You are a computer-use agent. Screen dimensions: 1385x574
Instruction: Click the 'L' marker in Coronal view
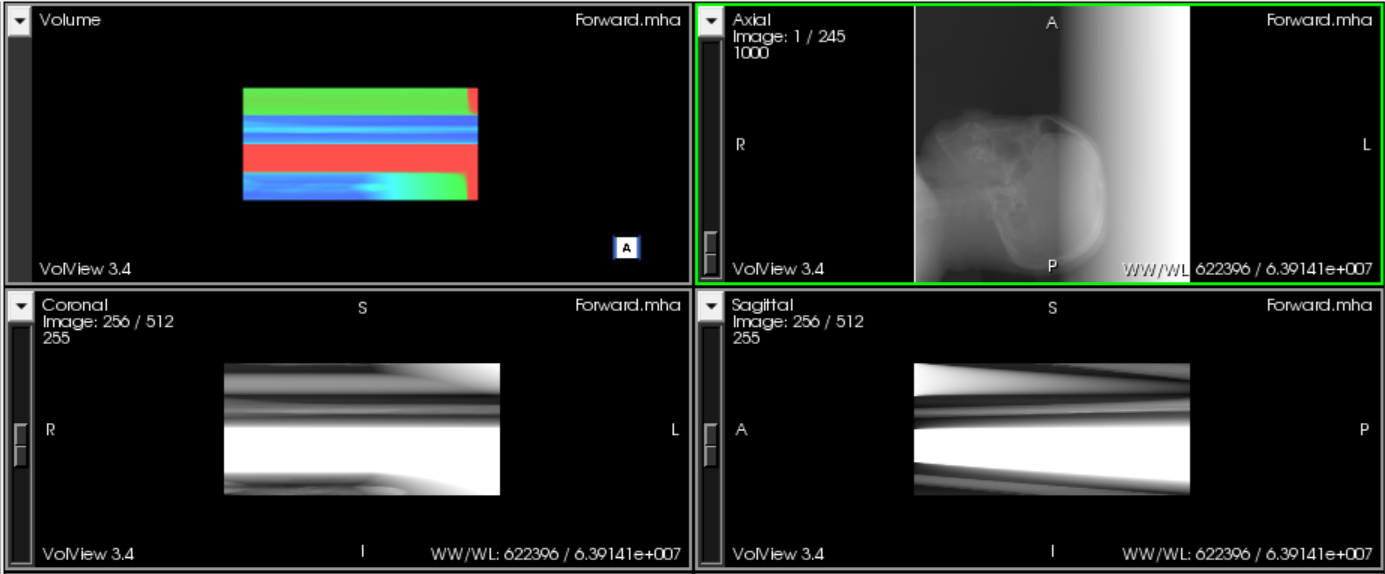675,430
